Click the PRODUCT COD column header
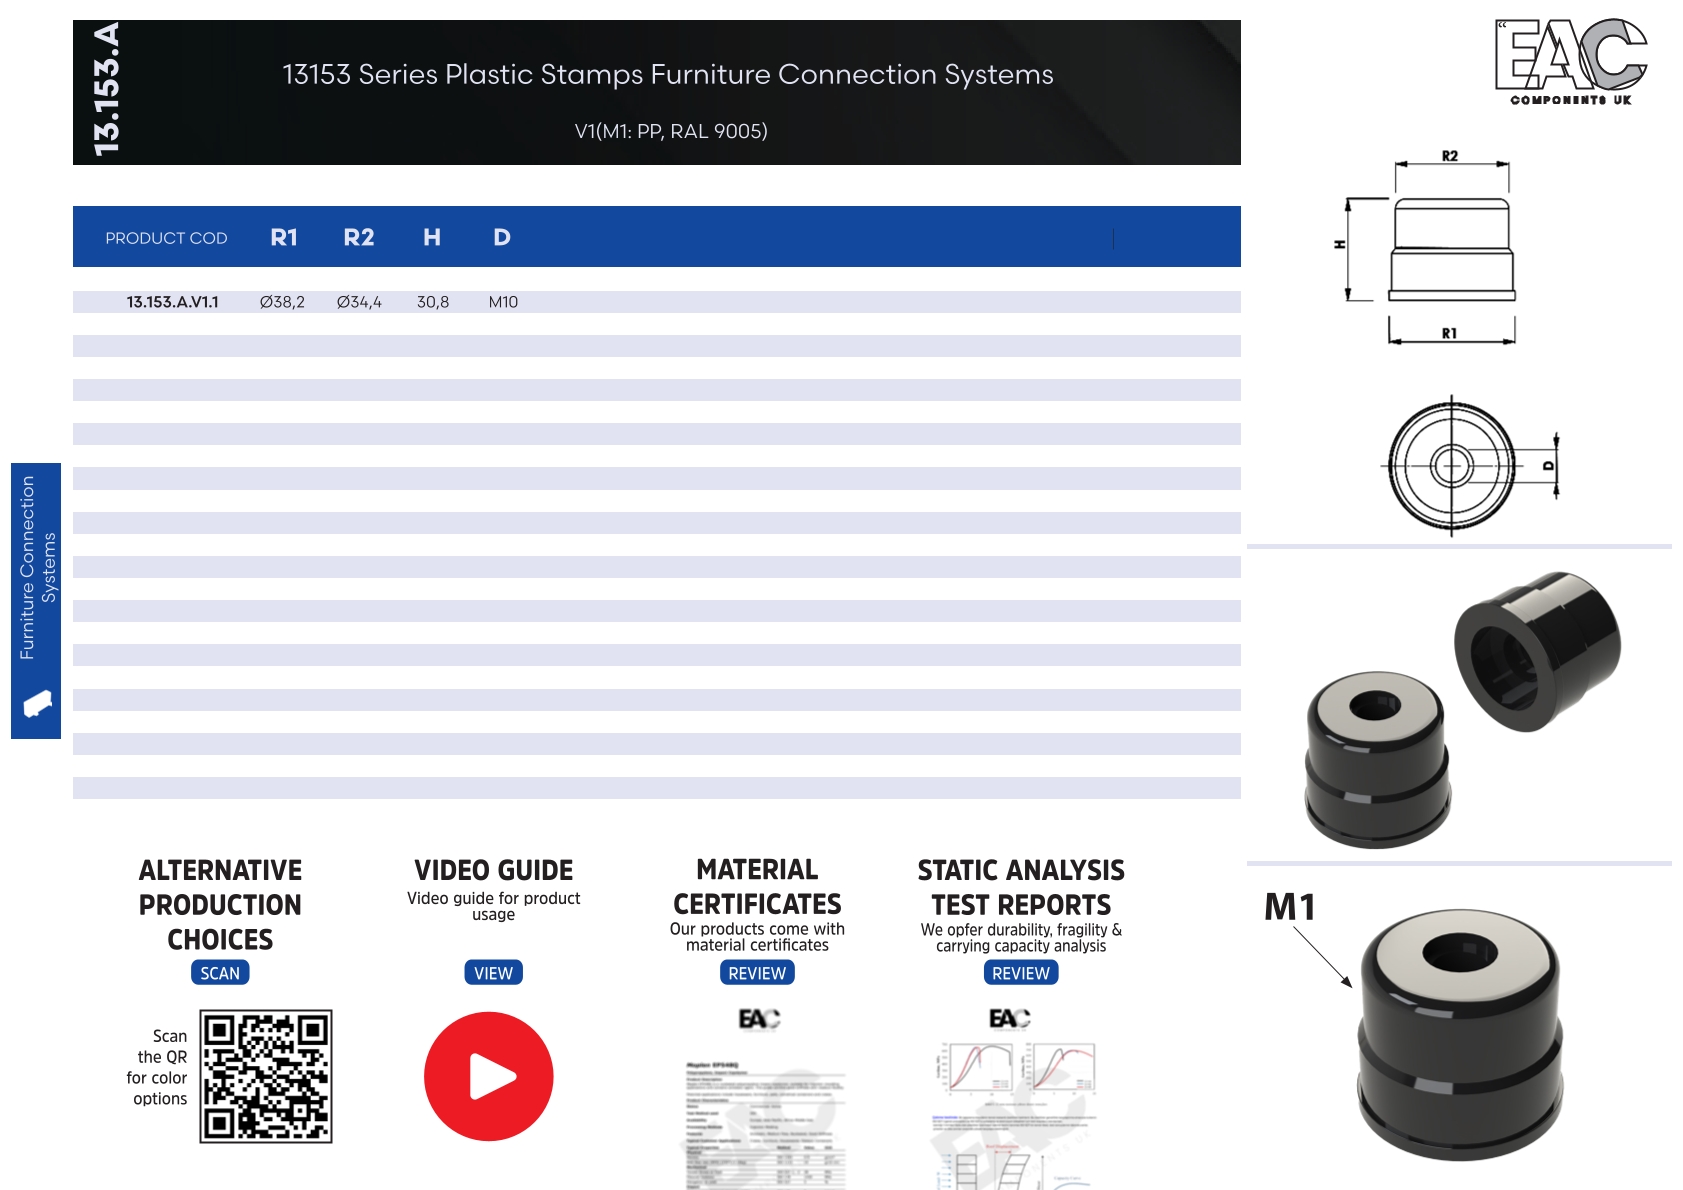Image resolution: width=1683 pixels, height=1190 pixels. coord(166,238)
